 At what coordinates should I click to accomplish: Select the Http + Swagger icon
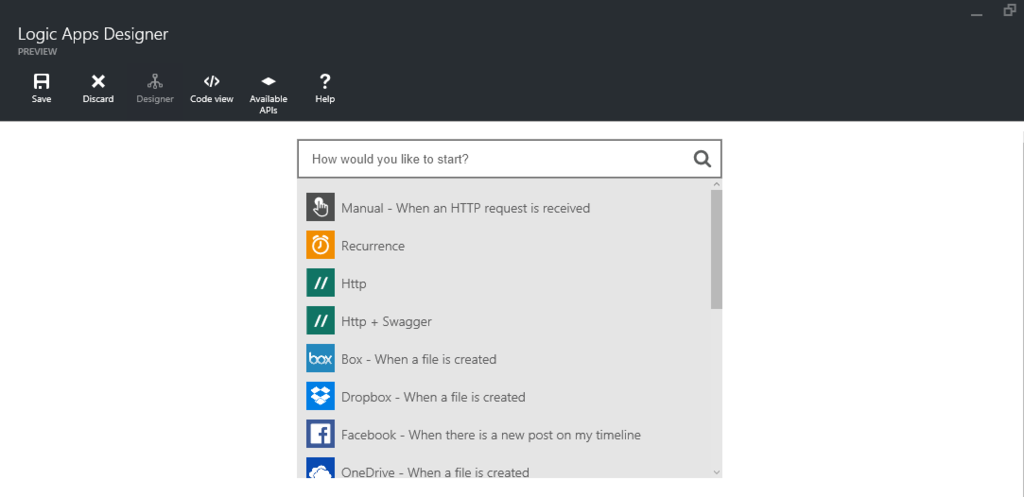[320, 321]
